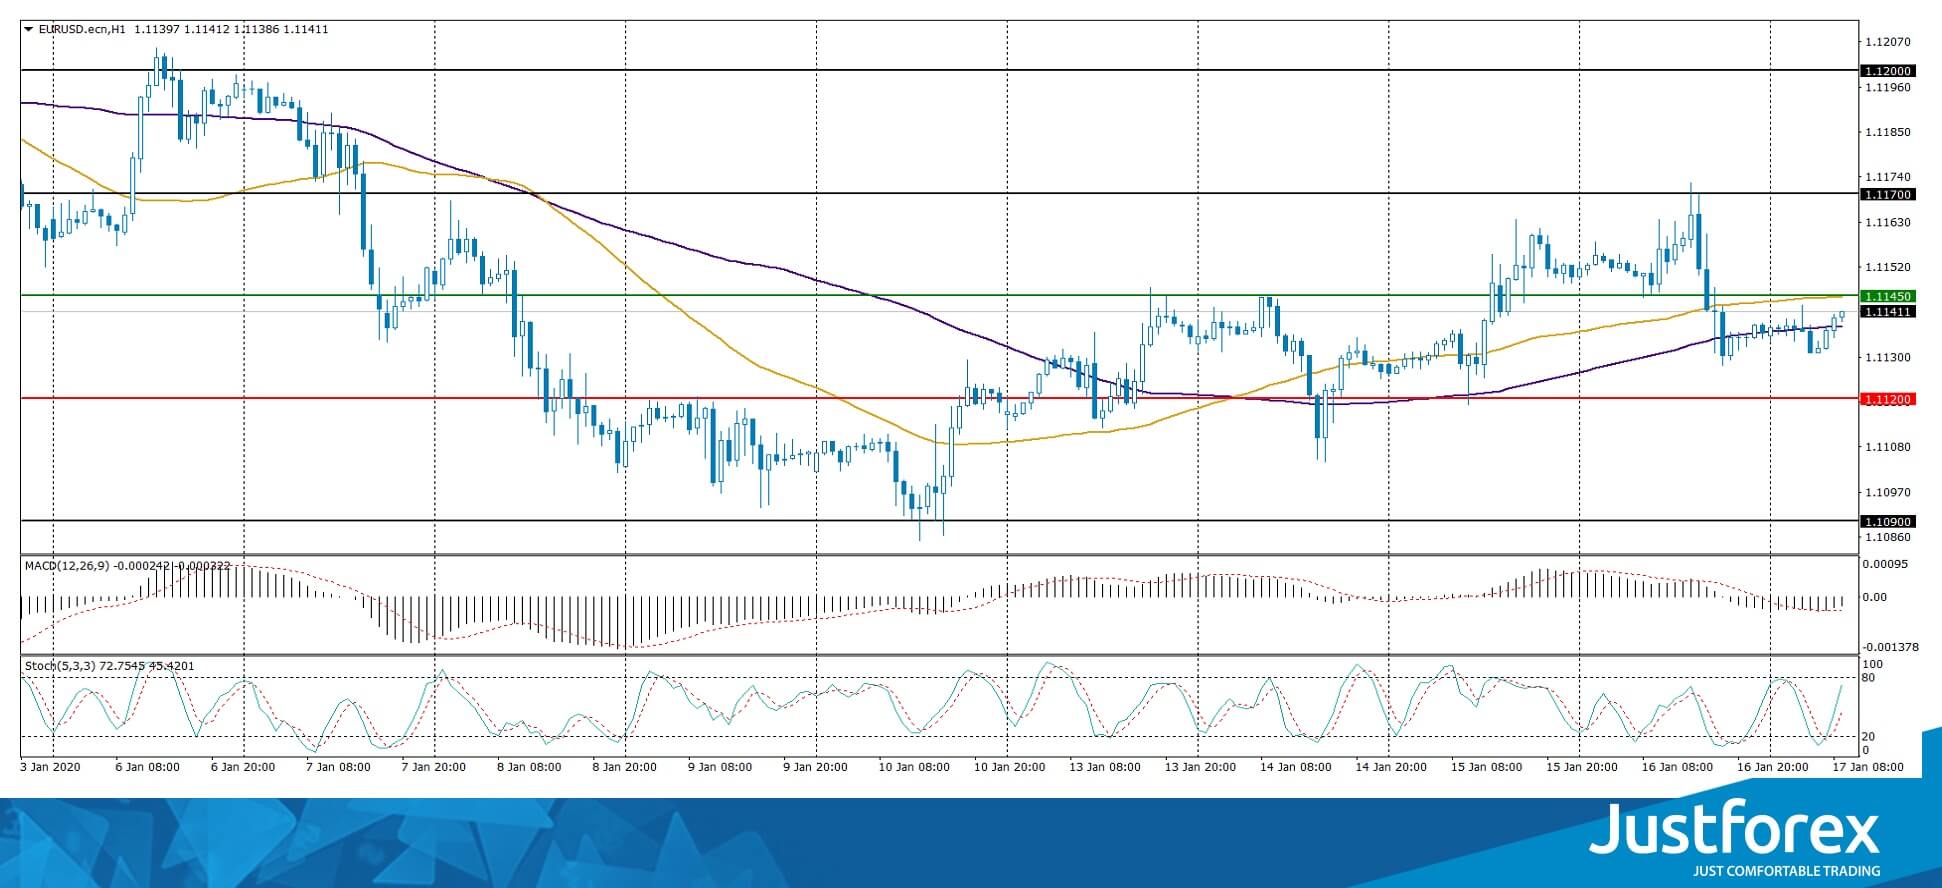This screenshot has width=1942, height=888.
Task: Click the MACD(12,26,9) indicator label
Action: click(x=67, y=566)
